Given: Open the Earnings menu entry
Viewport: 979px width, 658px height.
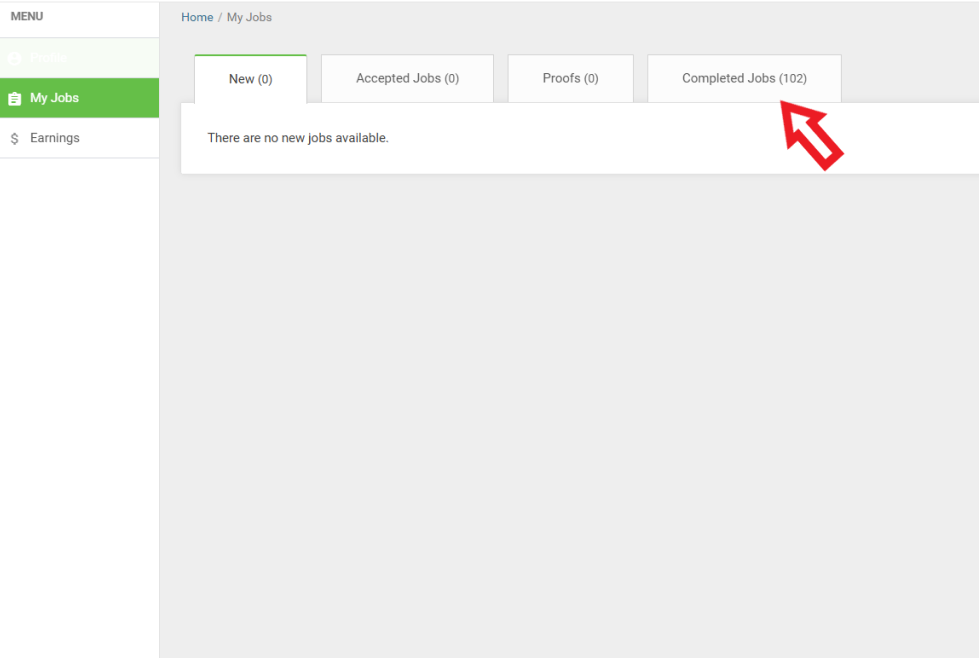Looking at the screenshot, I should pyautogui.click(x=54, y=138).
